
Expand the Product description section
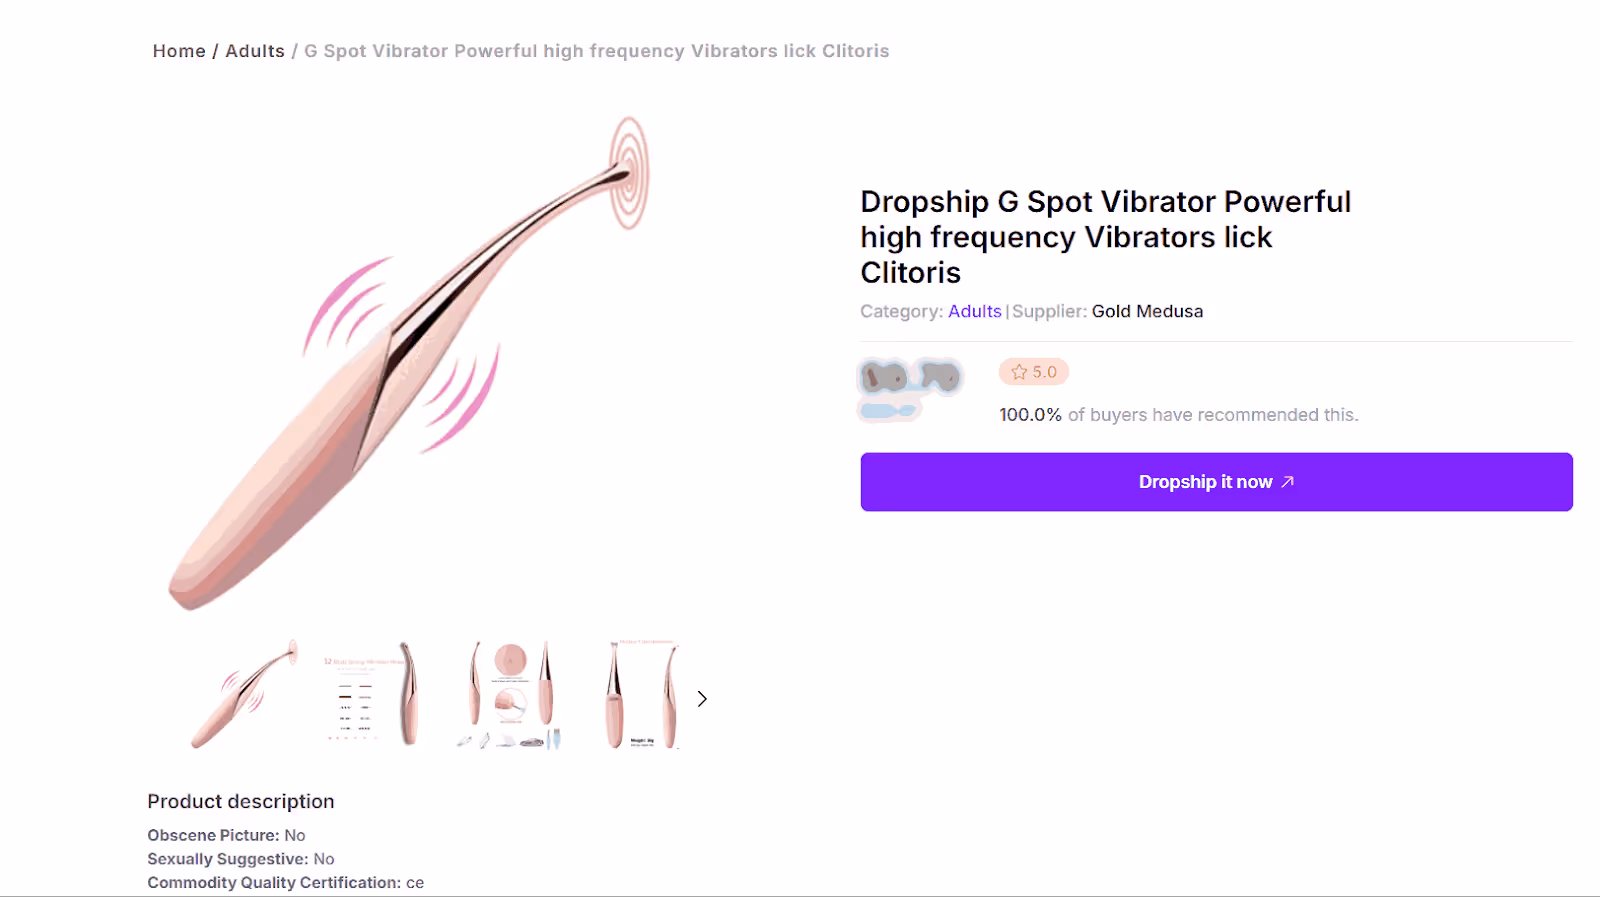[240, 801]
